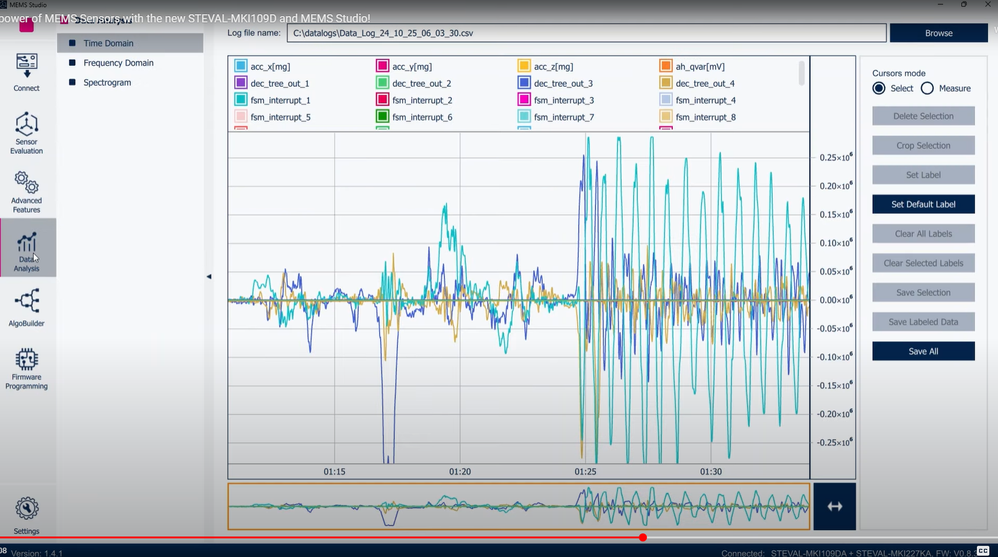998x557 pixels.
Task: Toggle dec_tree_out_4 series
Action: pos(666,83)
